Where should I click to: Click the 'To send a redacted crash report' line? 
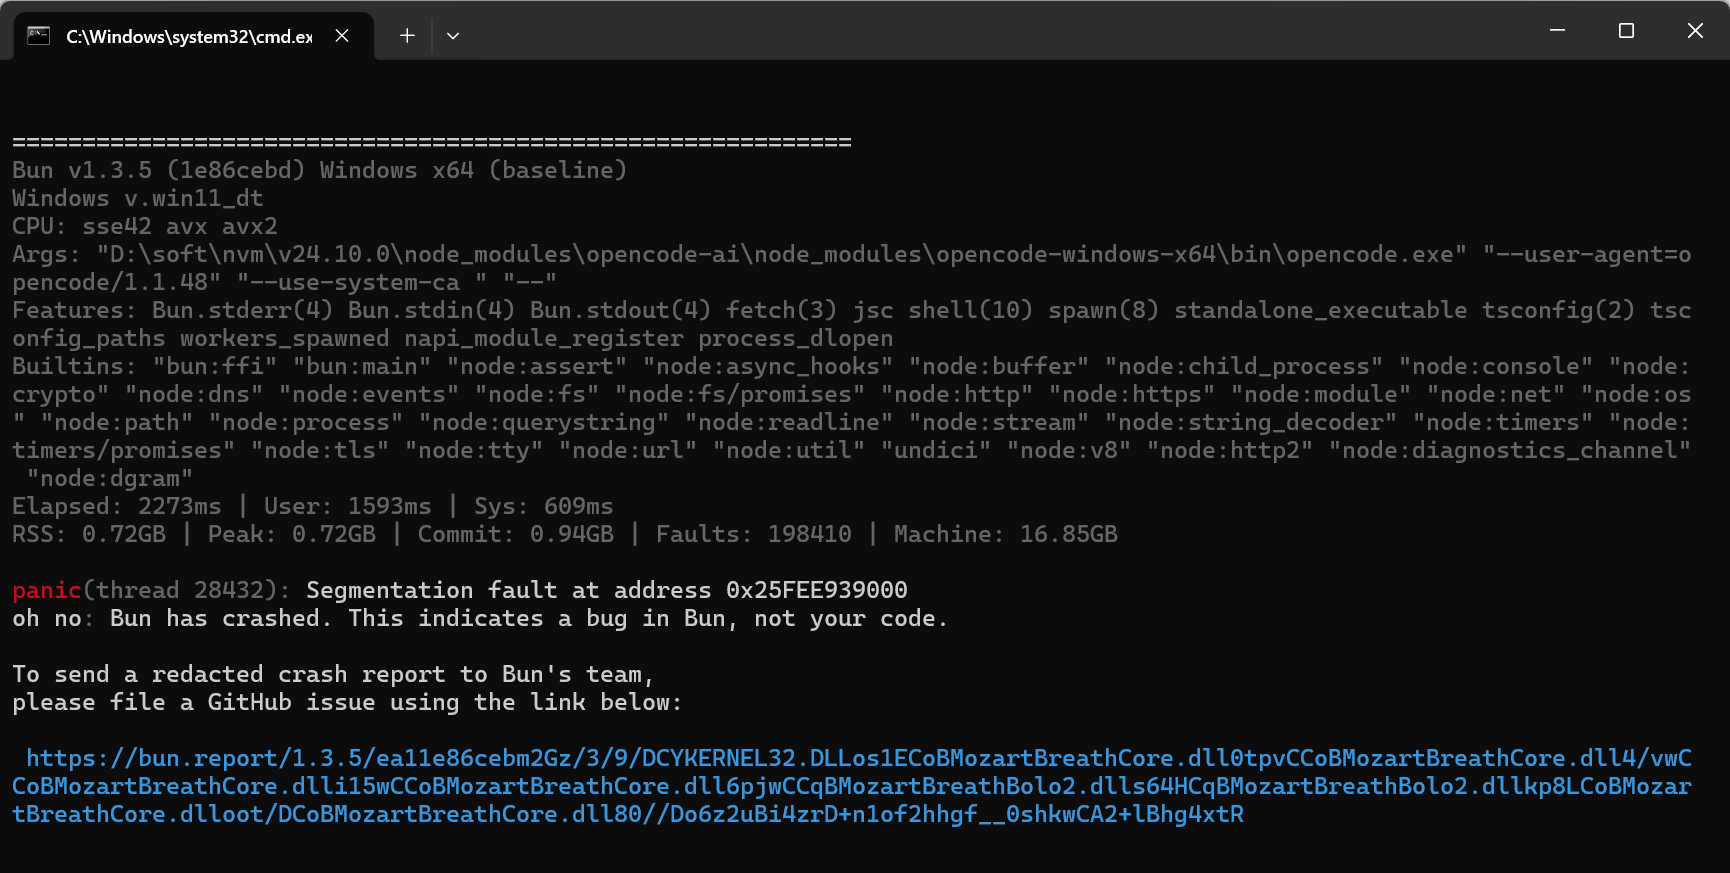tap(333, 674)
